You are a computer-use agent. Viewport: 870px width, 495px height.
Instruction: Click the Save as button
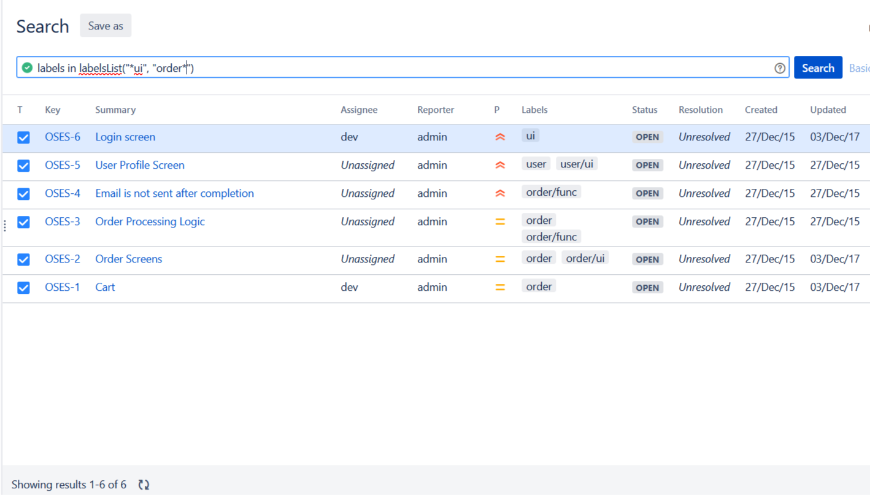(x=105, y=26)
